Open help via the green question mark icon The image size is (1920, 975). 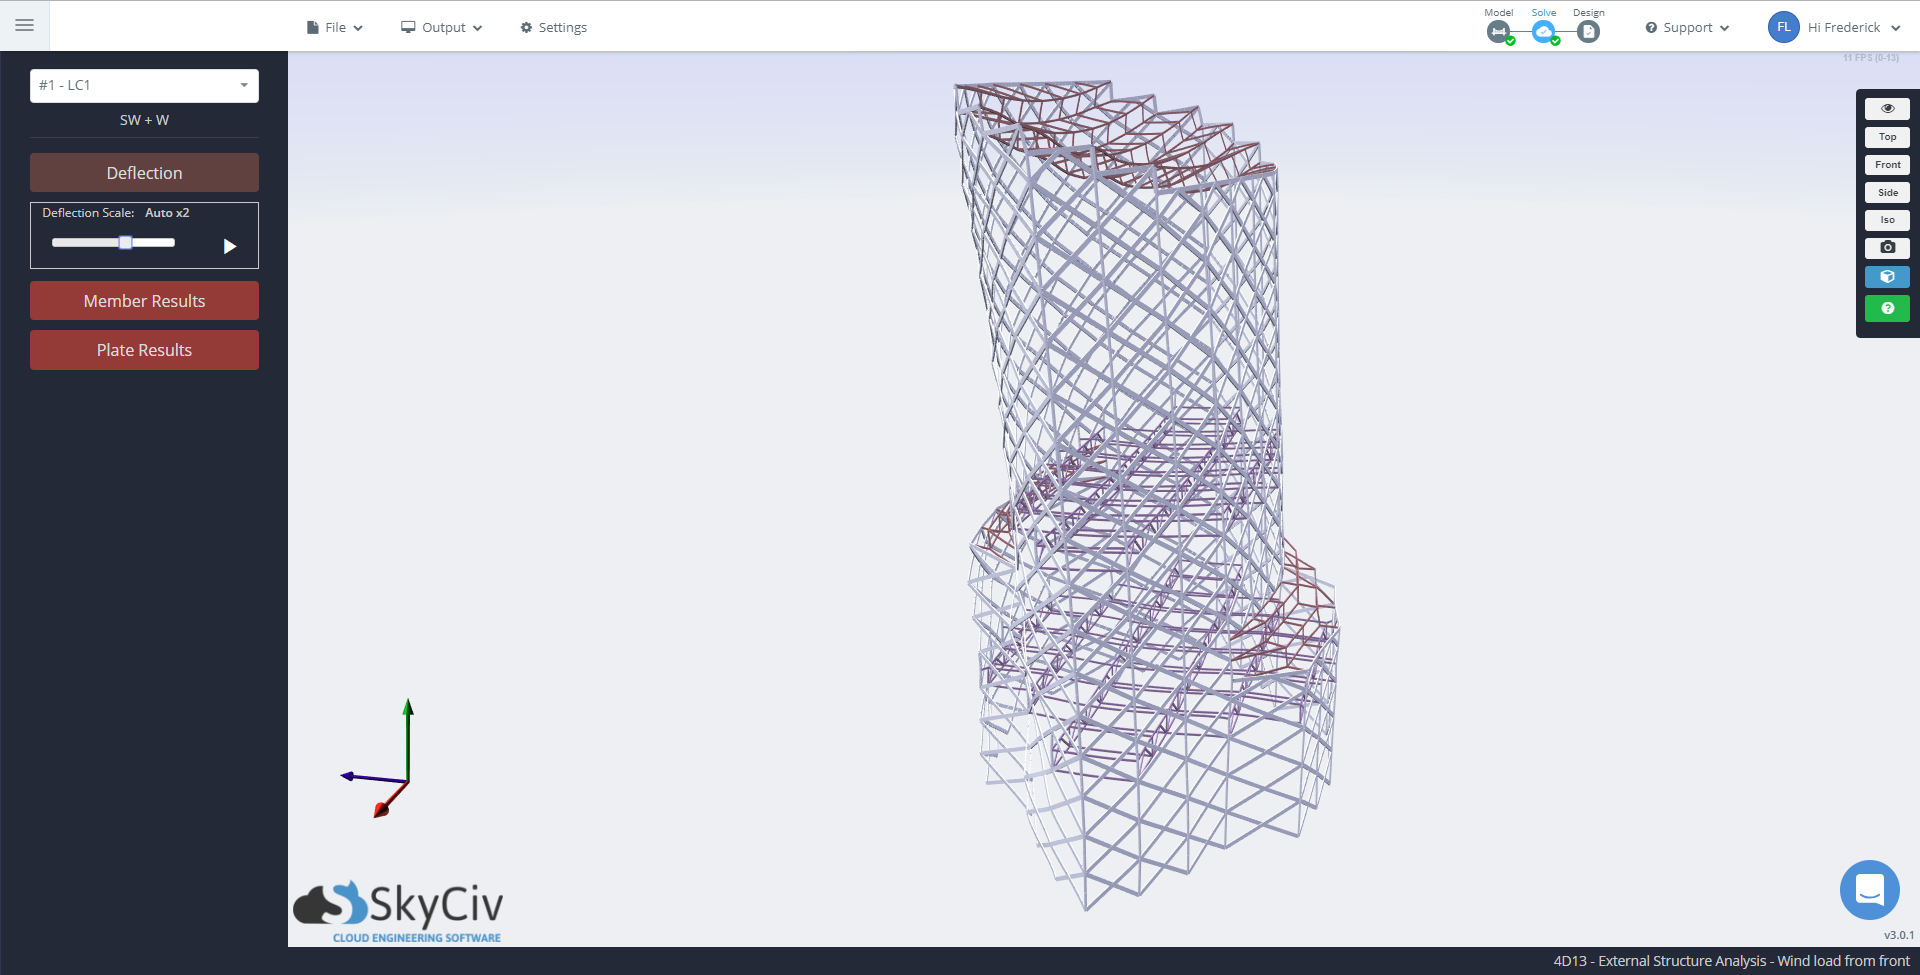point(1887,308)
